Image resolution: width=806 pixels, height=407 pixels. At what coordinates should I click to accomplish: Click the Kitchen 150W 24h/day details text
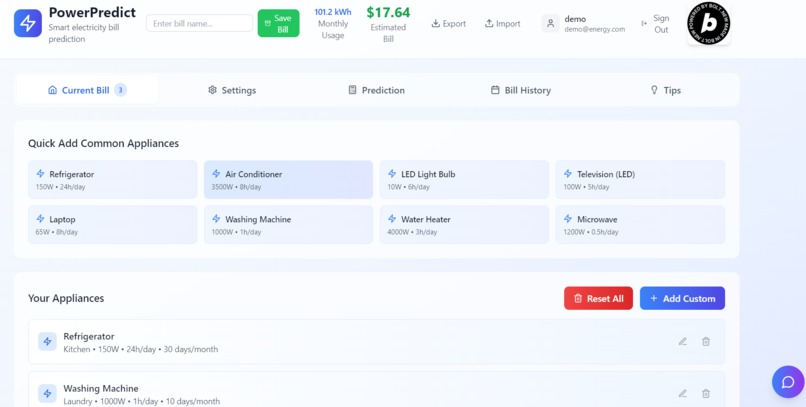click(140, 349)
